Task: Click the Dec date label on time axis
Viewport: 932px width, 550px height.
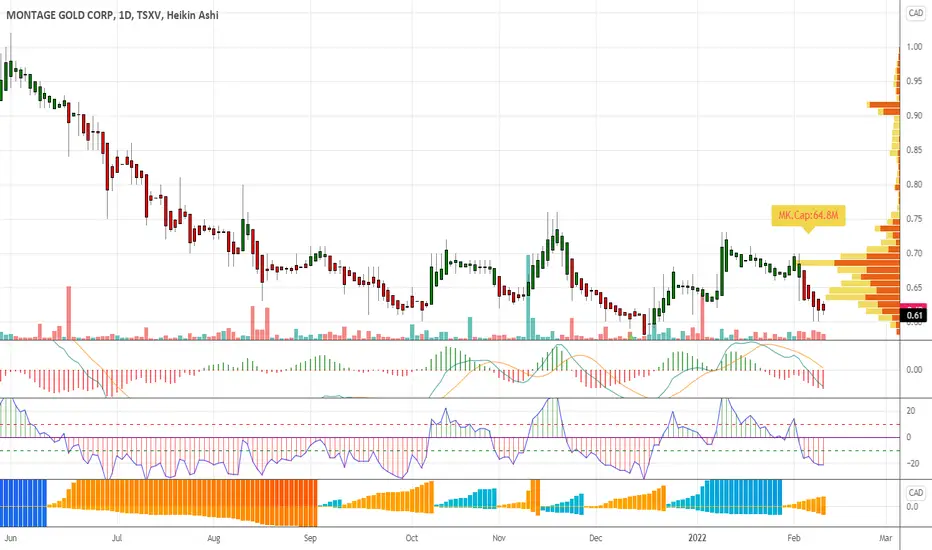Action: (596, 538)
